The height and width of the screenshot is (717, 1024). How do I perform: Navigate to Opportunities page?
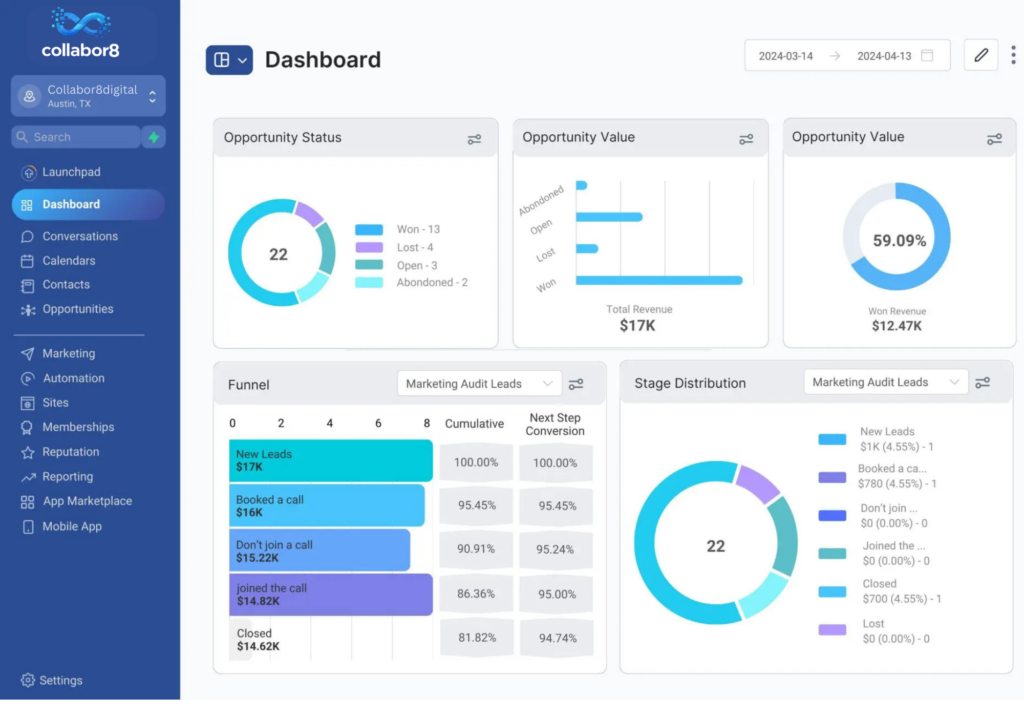[x=78, y=309]
